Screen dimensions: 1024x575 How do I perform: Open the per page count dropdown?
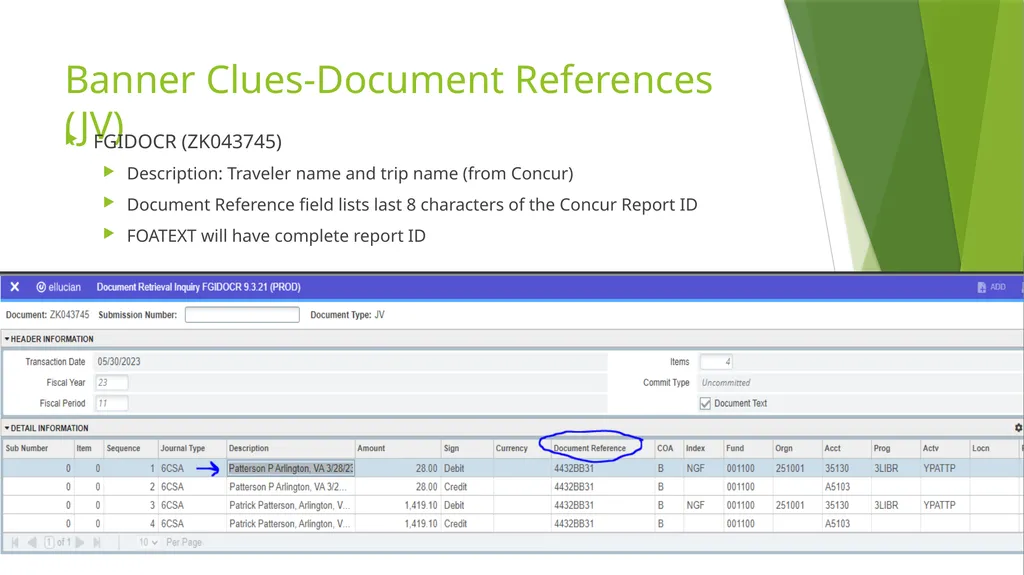click(148, 542)
